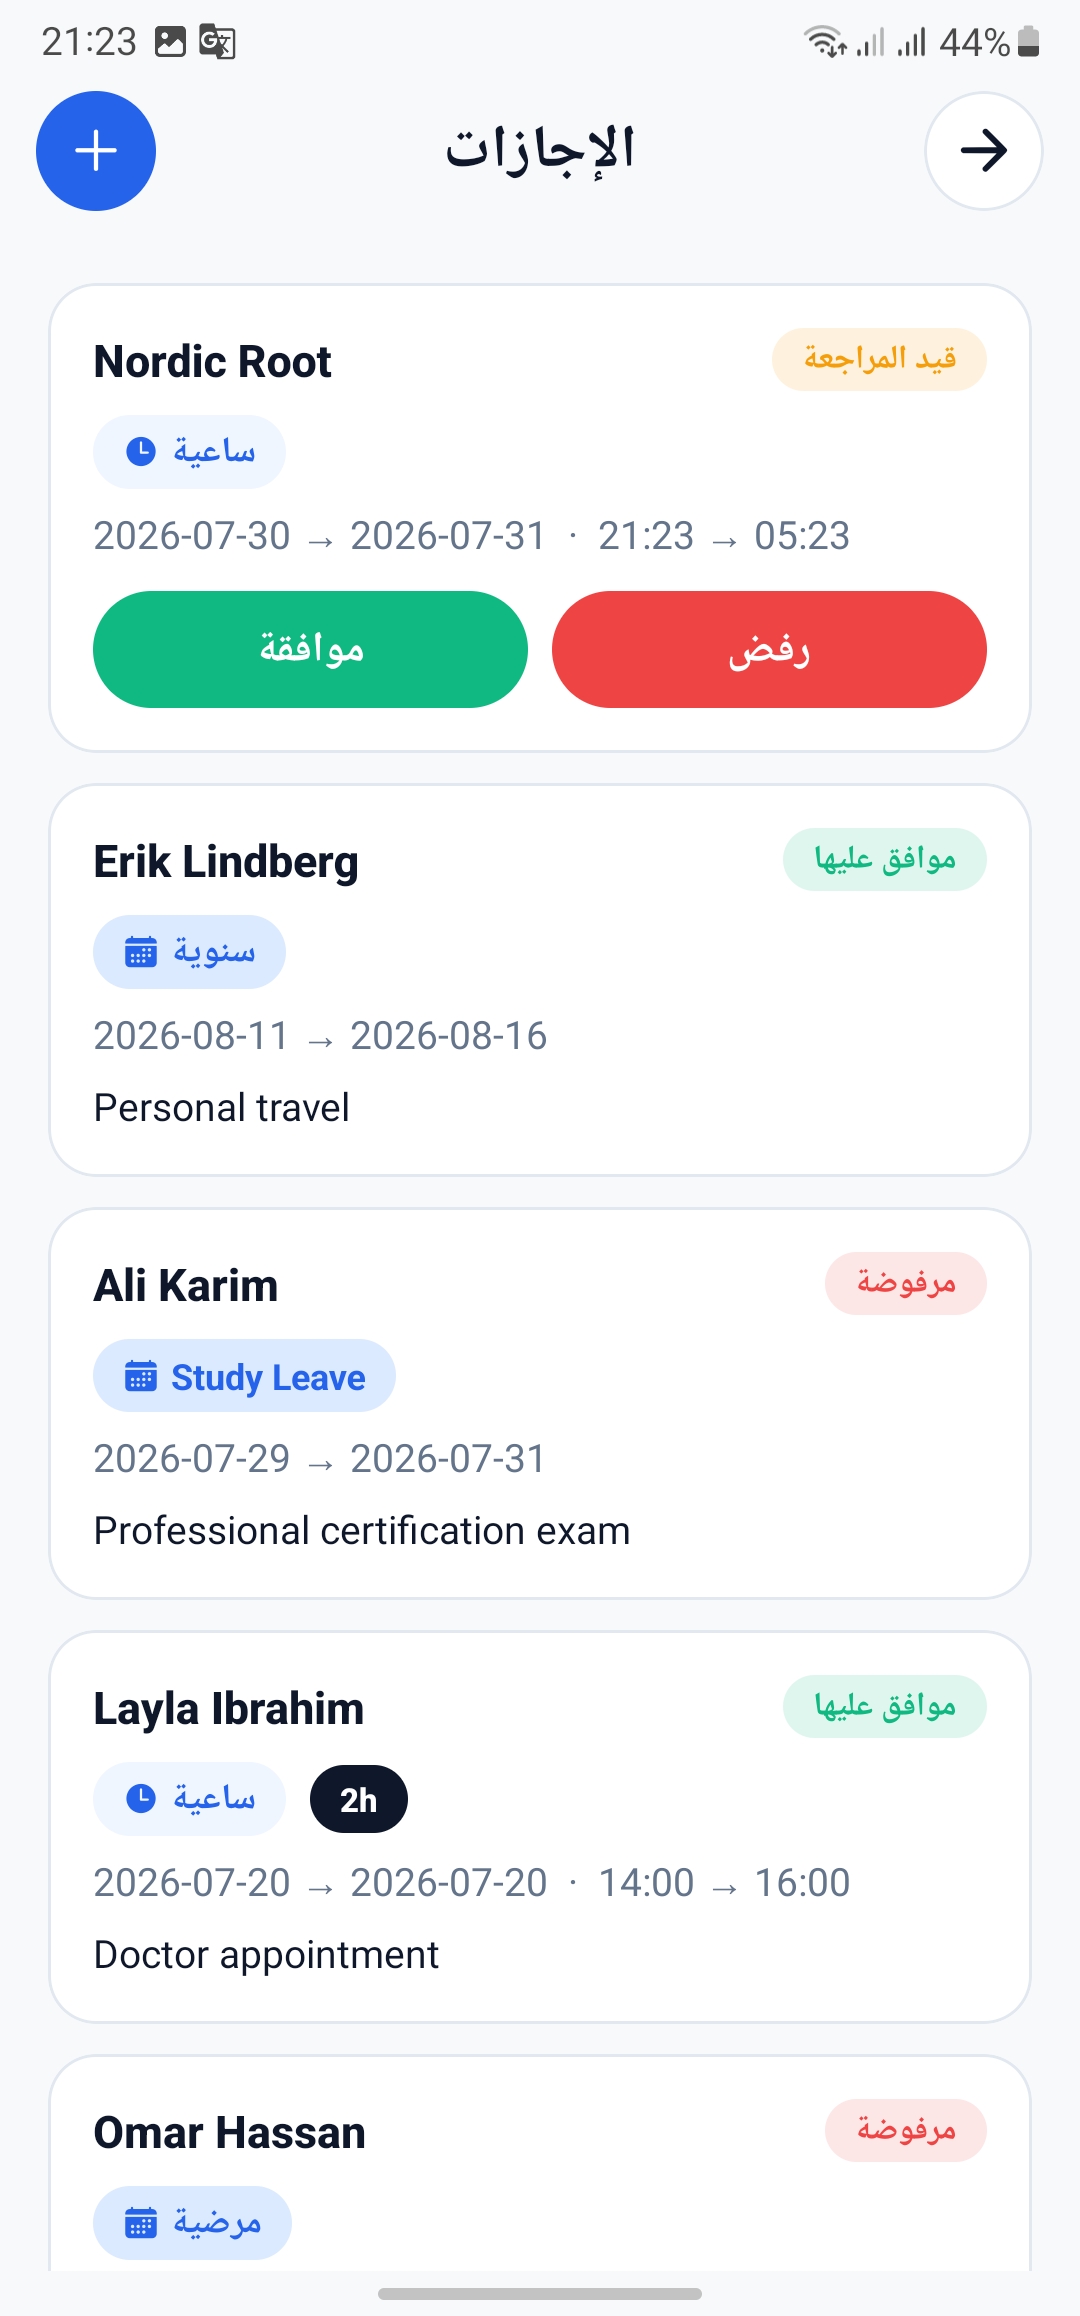
Task: Tap calendar icon in Erik Lindberg's annual chip
Action: (x=141, y=952)
